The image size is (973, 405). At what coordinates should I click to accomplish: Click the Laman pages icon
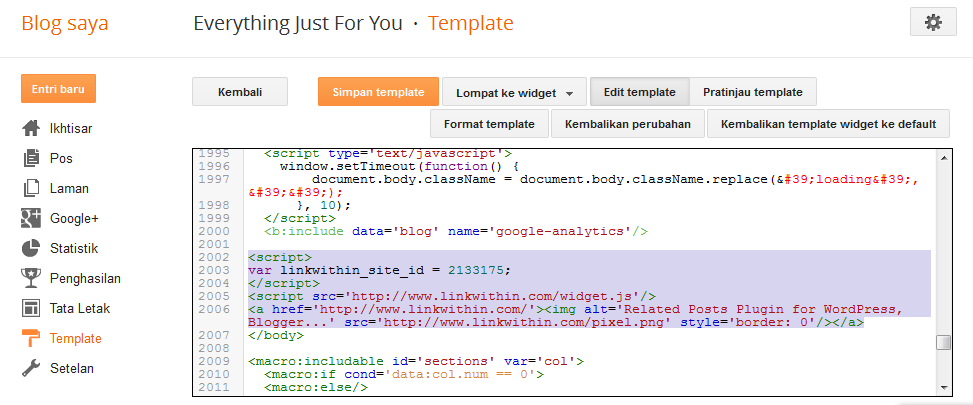(x=31, y=188)
